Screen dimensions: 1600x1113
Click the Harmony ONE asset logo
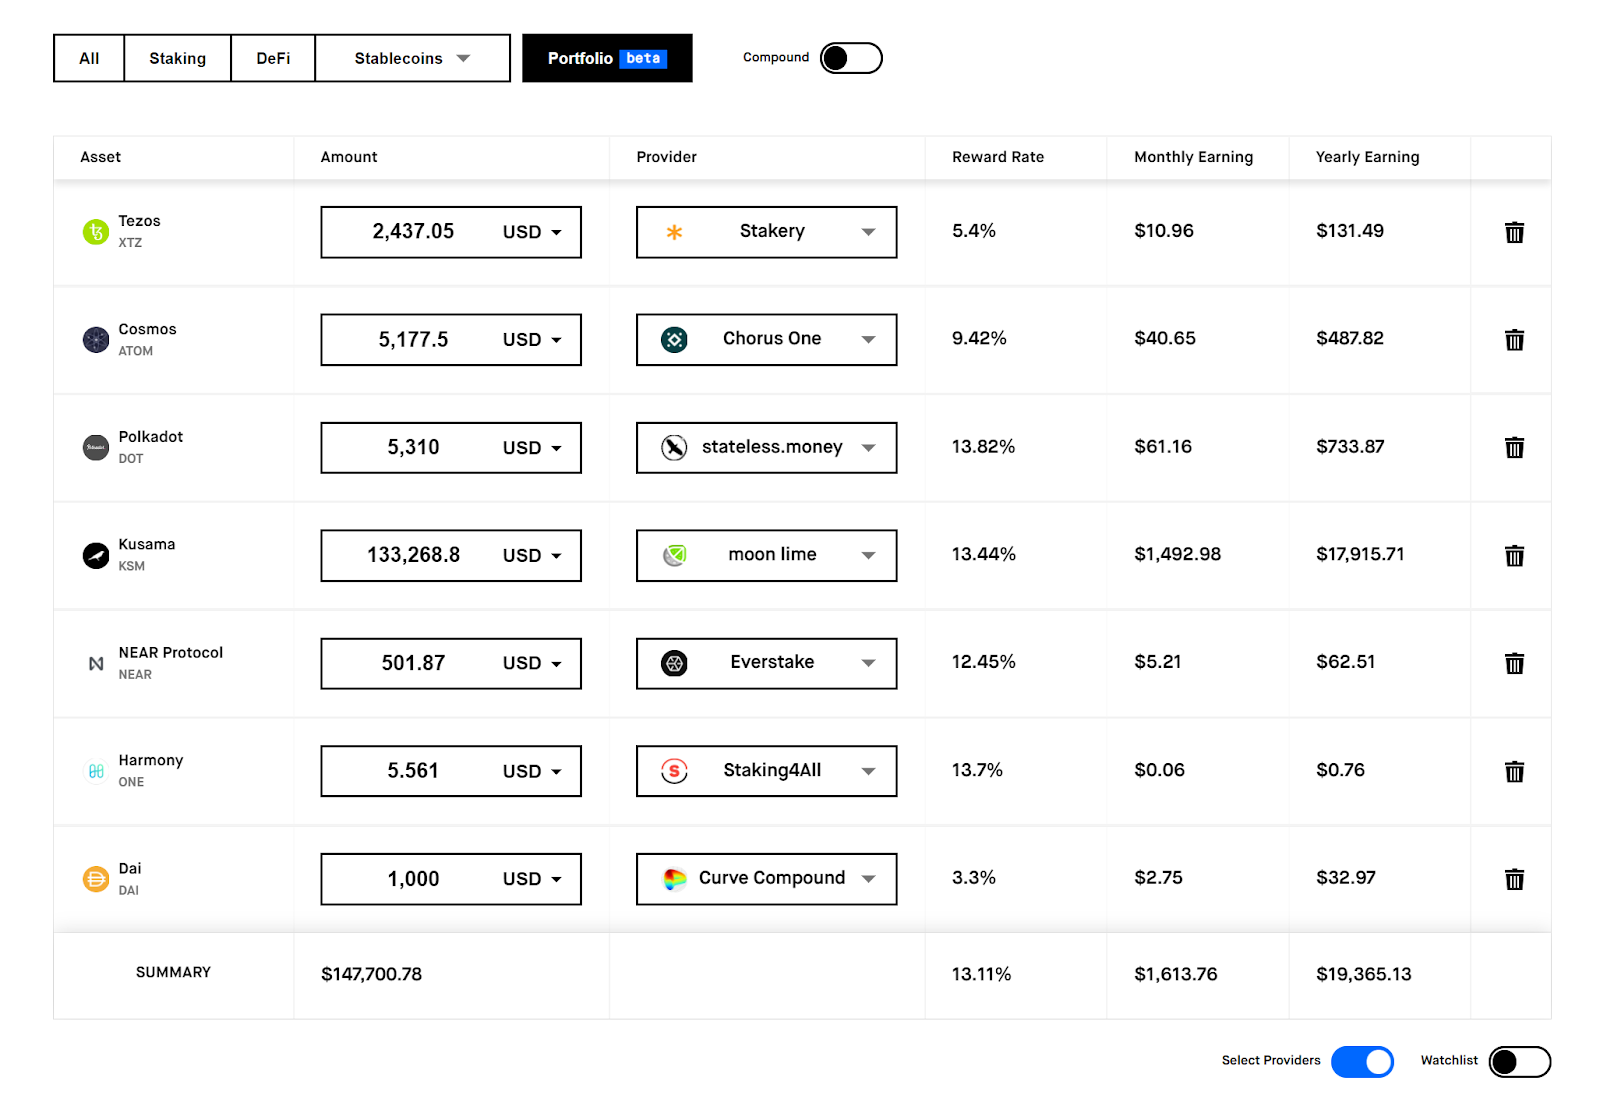[x=96, y=771]
